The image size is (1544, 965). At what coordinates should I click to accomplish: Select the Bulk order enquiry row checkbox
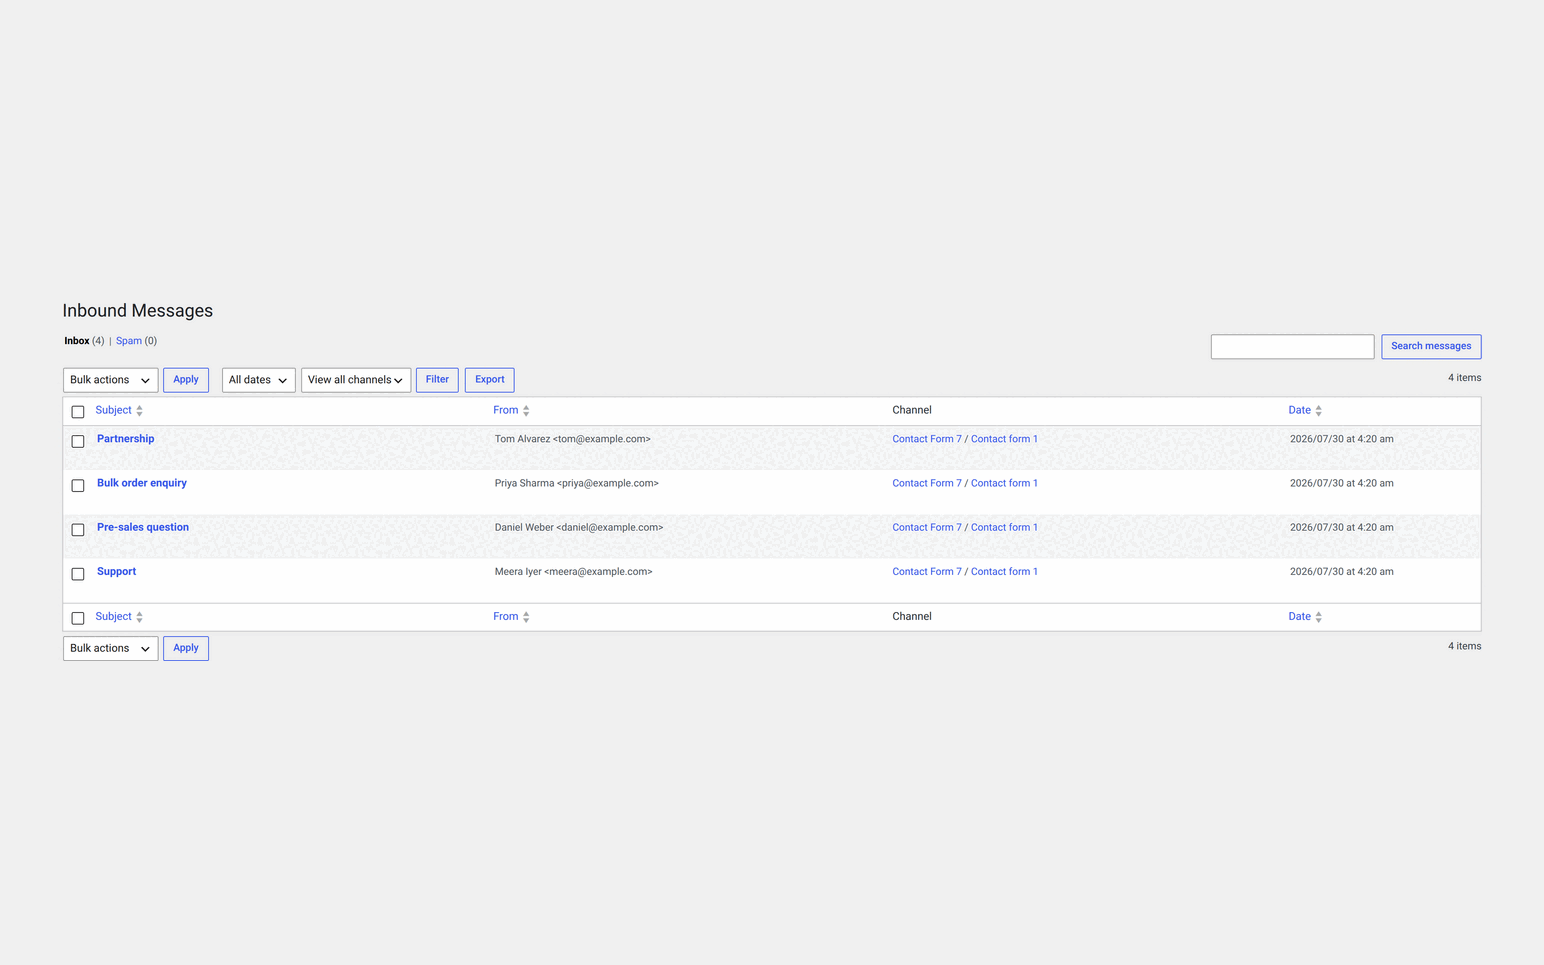[x=78, y=485]
